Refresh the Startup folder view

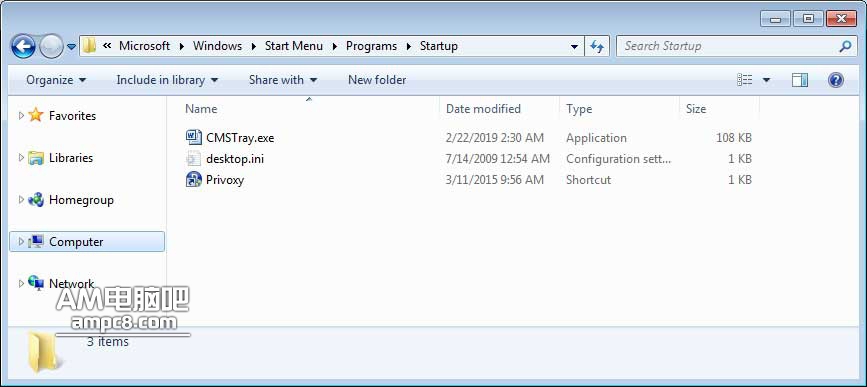coord(597,46)
